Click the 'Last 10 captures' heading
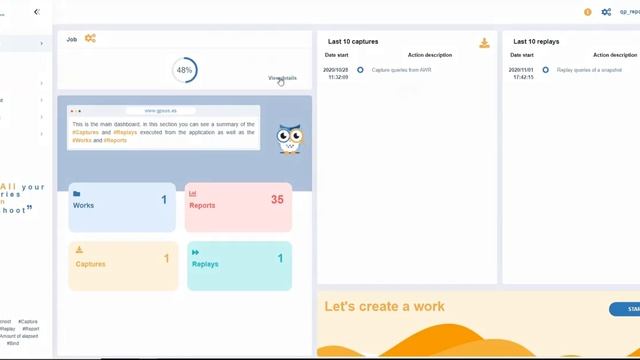 click(353, 42)
